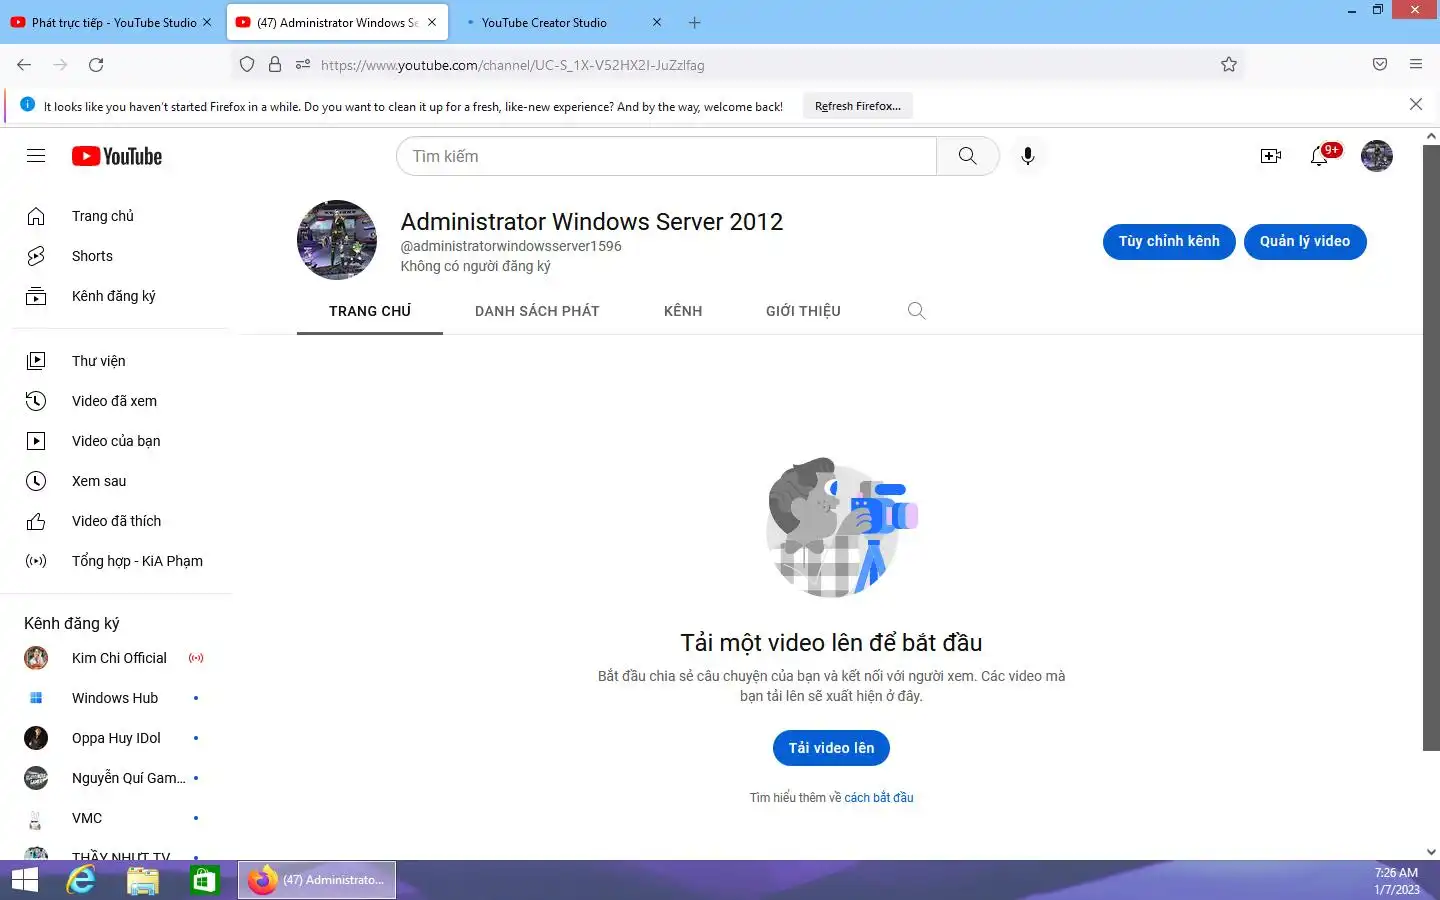Start voice search with microphone icon
1440x900 pixels.
point(1027,156)
